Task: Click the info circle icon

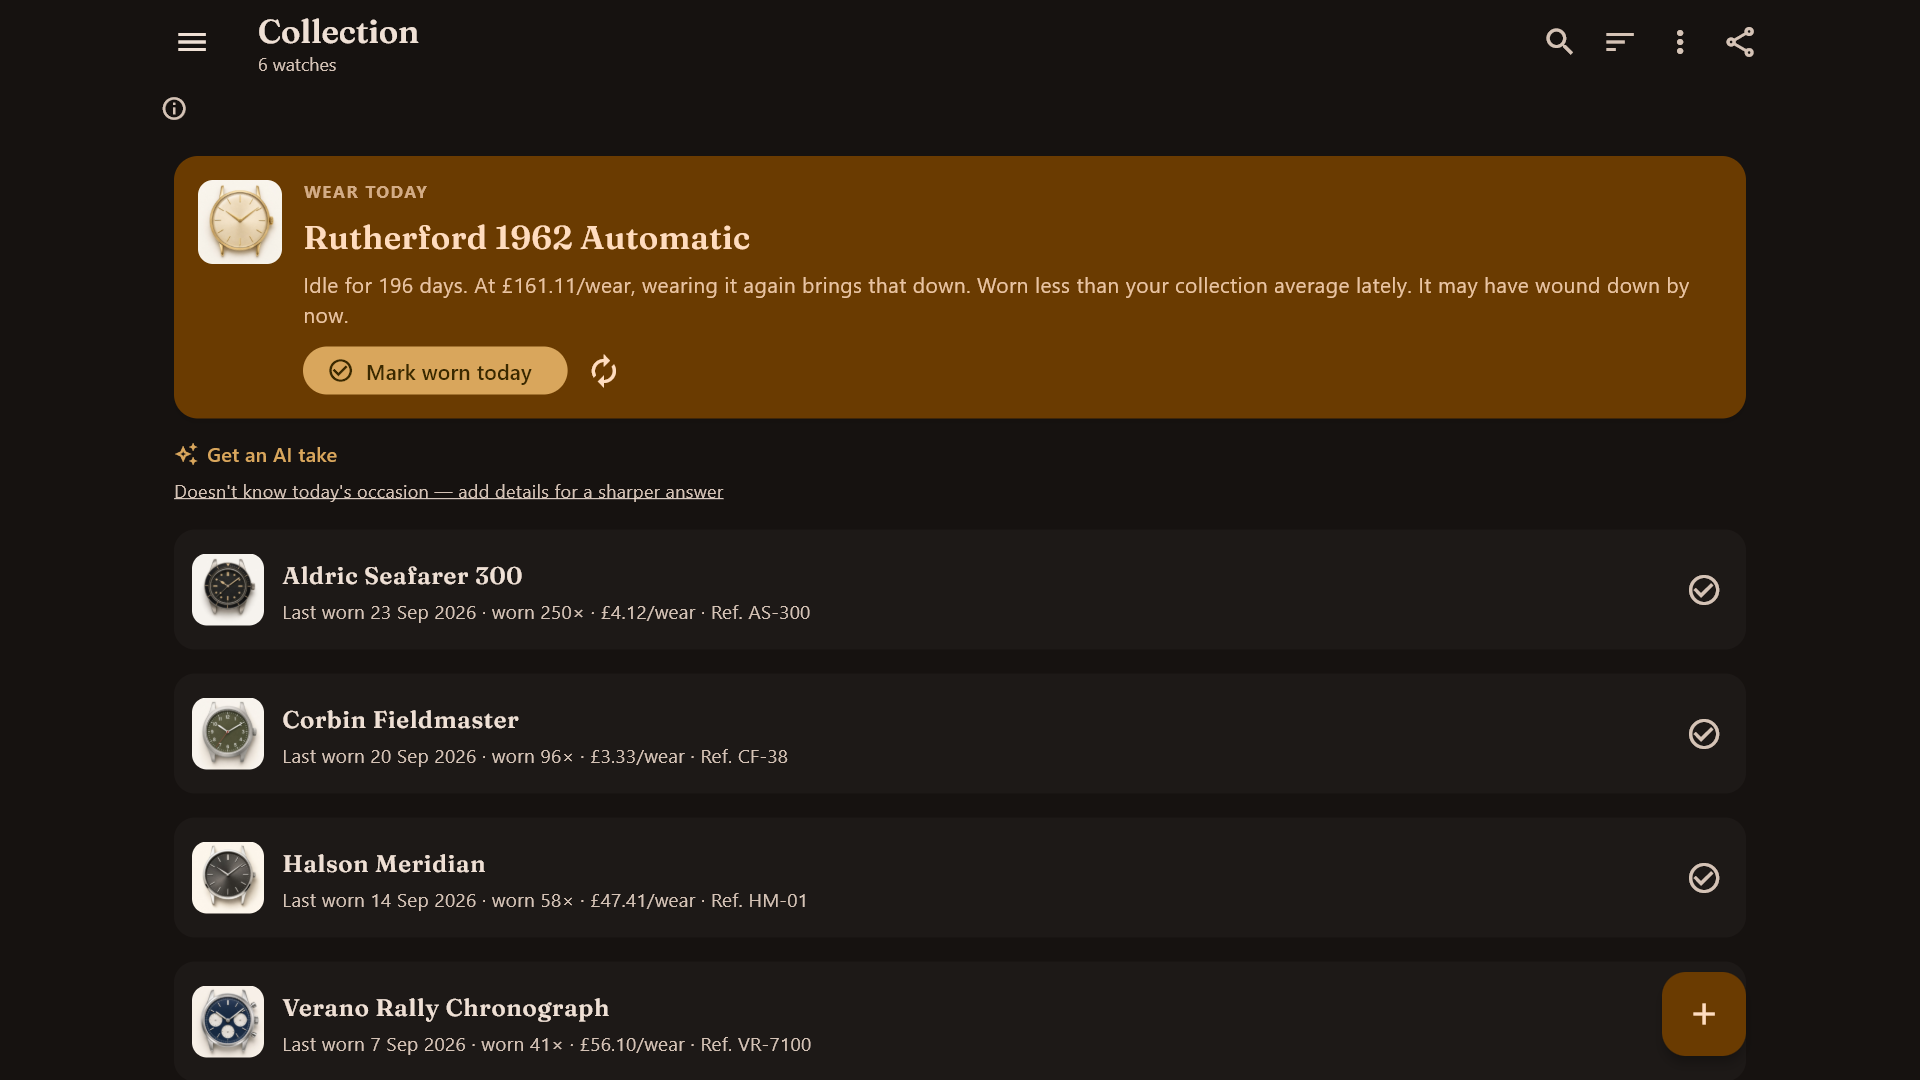Action: [x=174, y=109]
